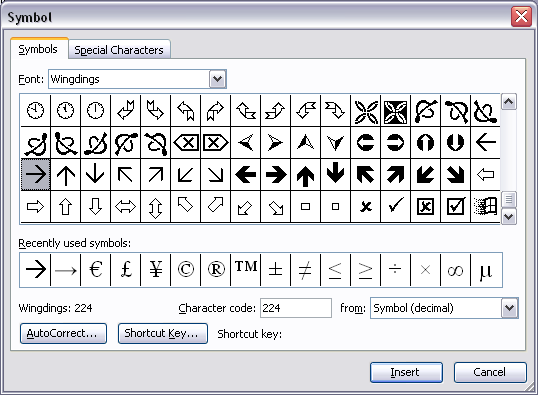
Task: Choose the down arrow in black circle
Action: point(456,142)
